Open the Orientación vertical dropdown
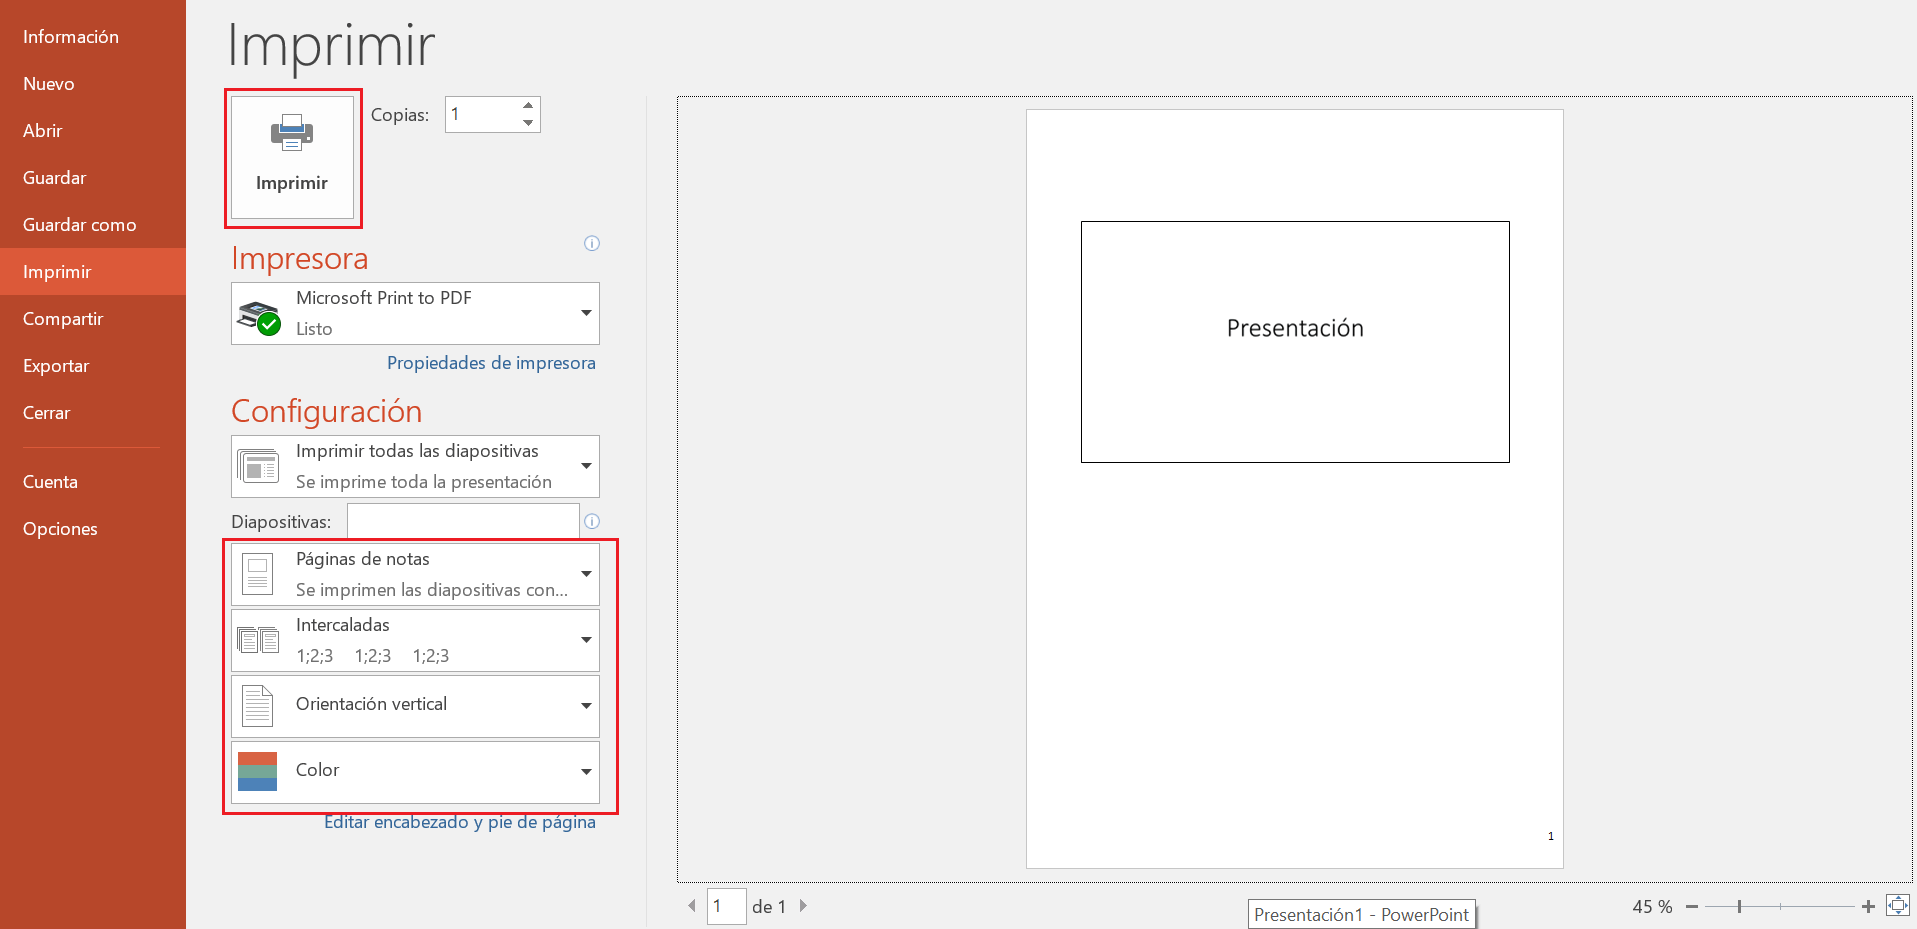This screenshot has width=1917, height=929. click(x=415, y=706)
